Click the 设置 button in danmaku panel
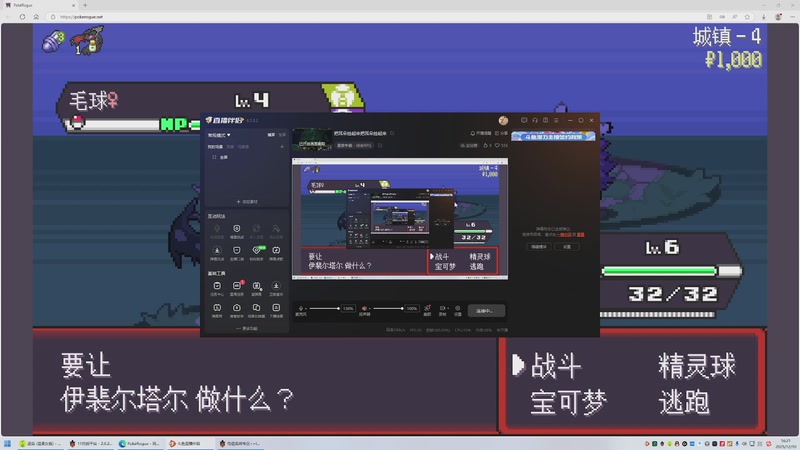Viewport: 800px width, 450px height. 567,247
